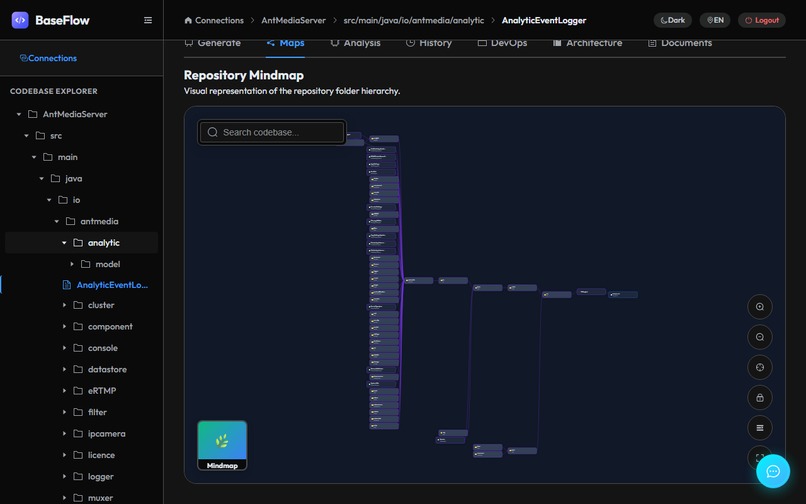Select the AnalyticEventLogger breadcrumb
Viewport: 806px width, 504px height.
(x=544, y=20)
